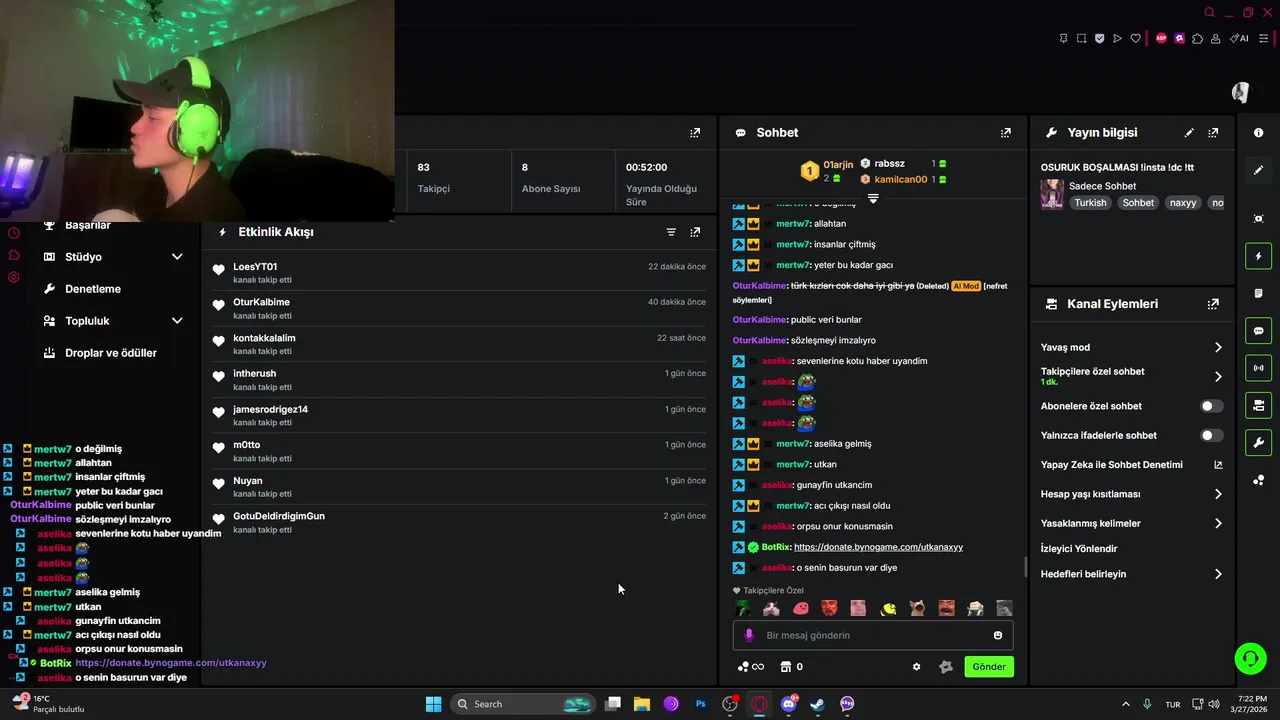Click the info icon in right sidebar
This screenshot has width=1280, height=720.
tap(1258, 132)
